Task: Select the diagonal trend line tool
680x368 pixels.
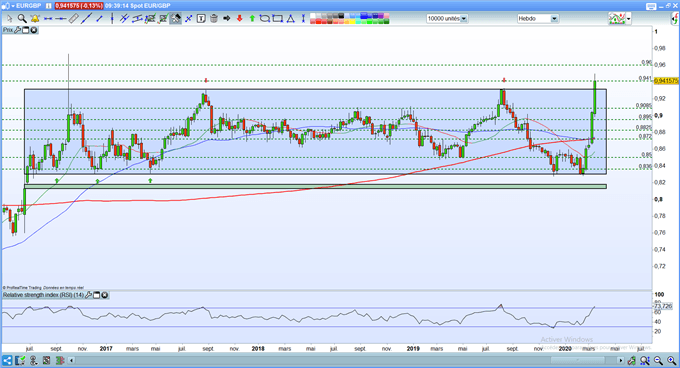Action: [87, 19]
